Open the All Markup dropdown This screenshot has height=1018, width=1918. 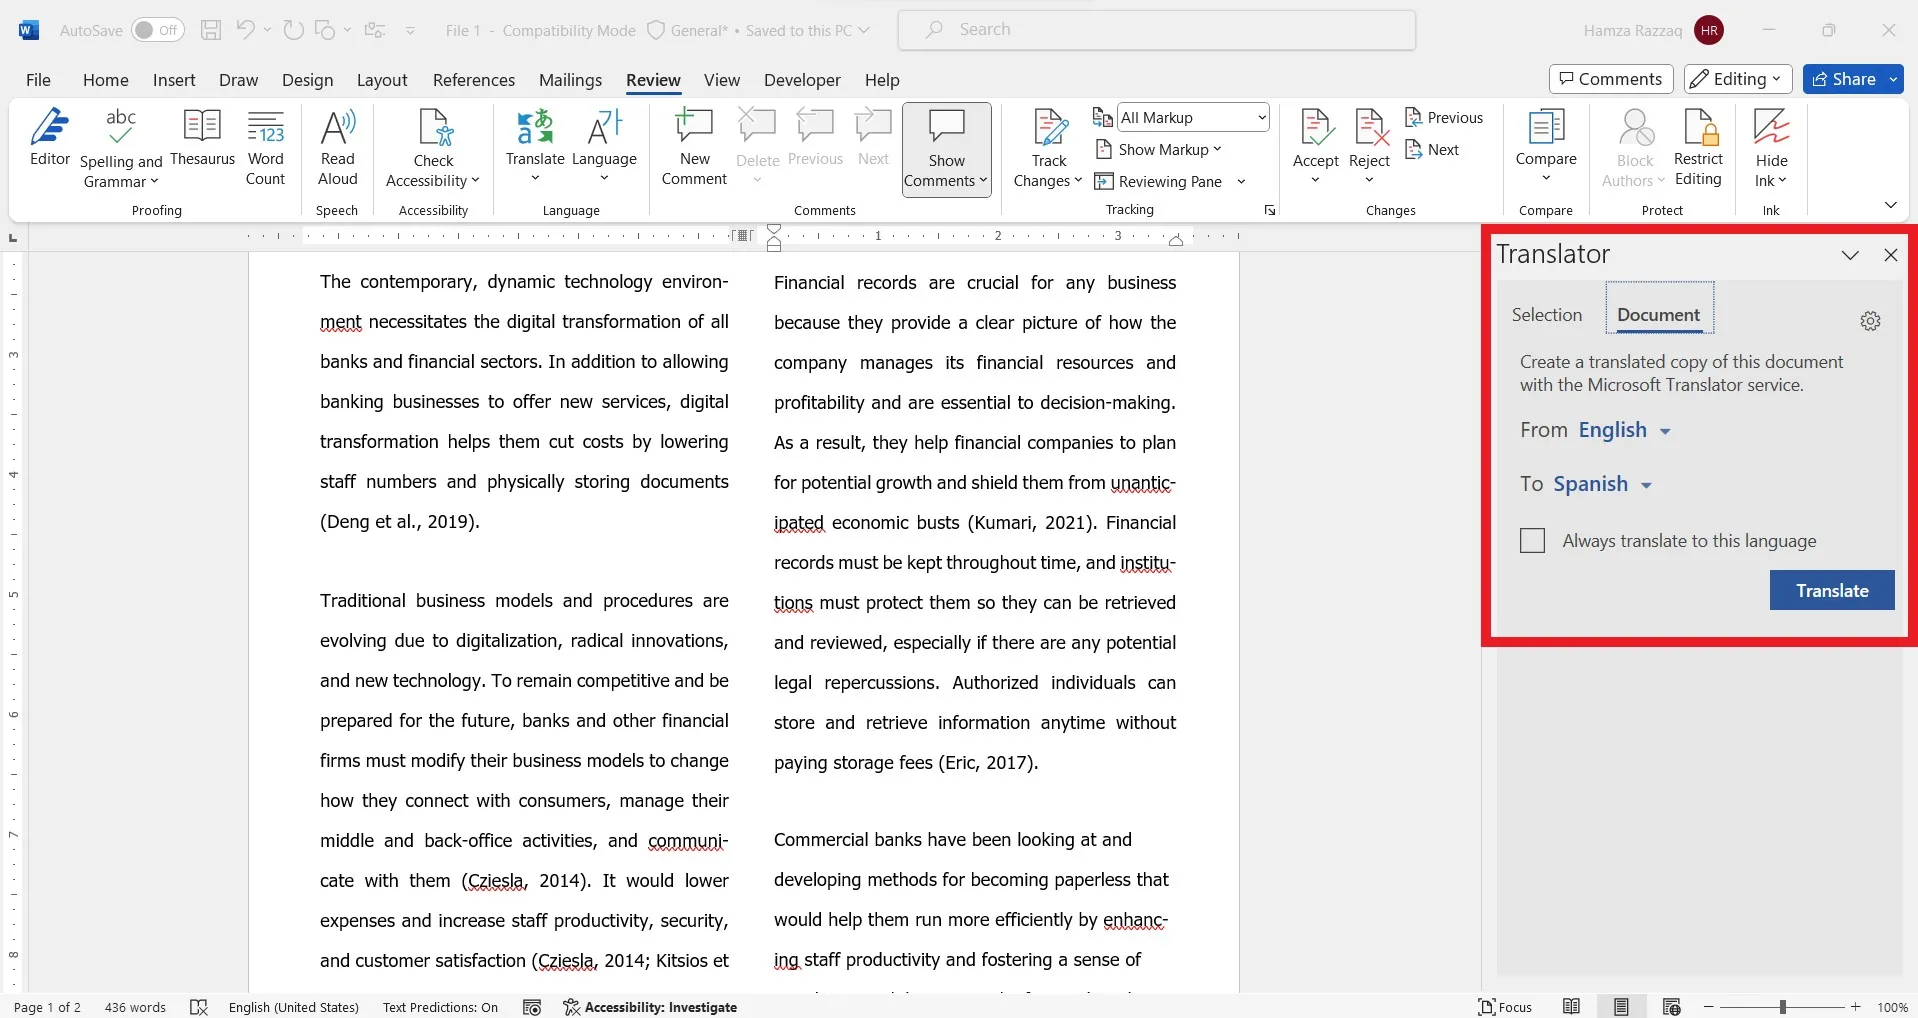coord(1193,117)
